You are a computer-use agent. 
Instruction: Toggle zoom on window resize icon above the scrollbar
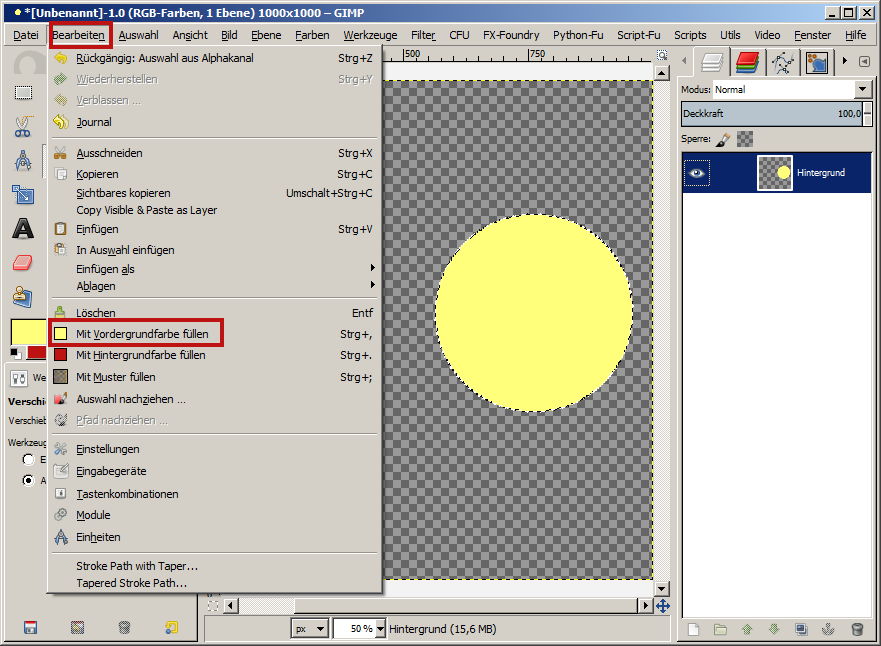[662, 55]
